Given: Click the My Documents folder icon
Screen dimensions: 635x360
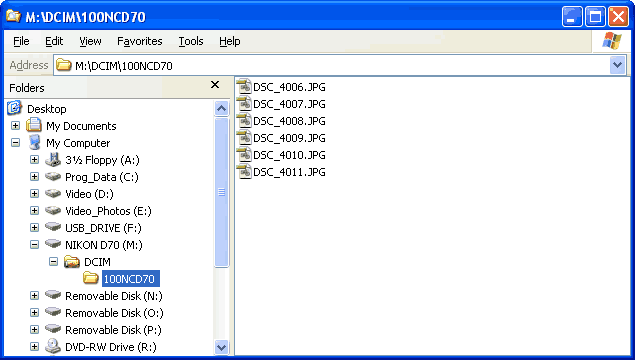Looking at the screenshot, I should coord(34,125).
